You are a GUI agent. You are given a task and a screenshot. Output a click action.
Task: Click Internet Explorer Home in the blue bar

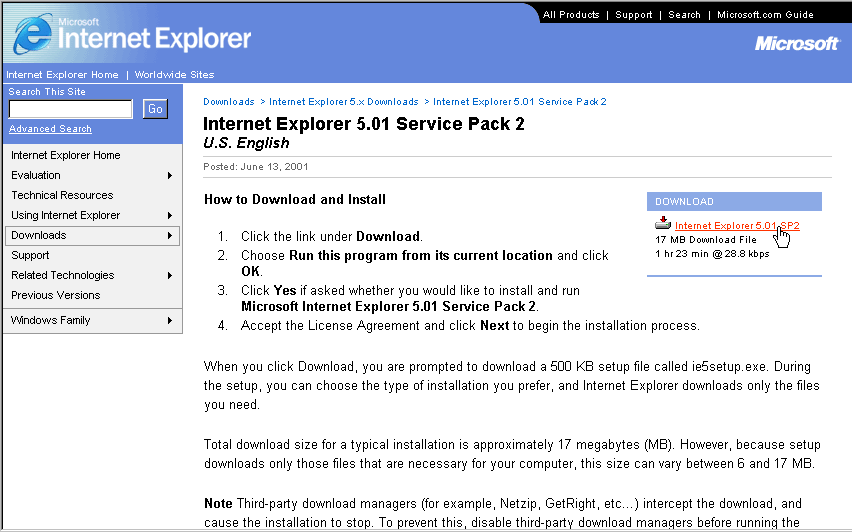(x=62, y=75)
